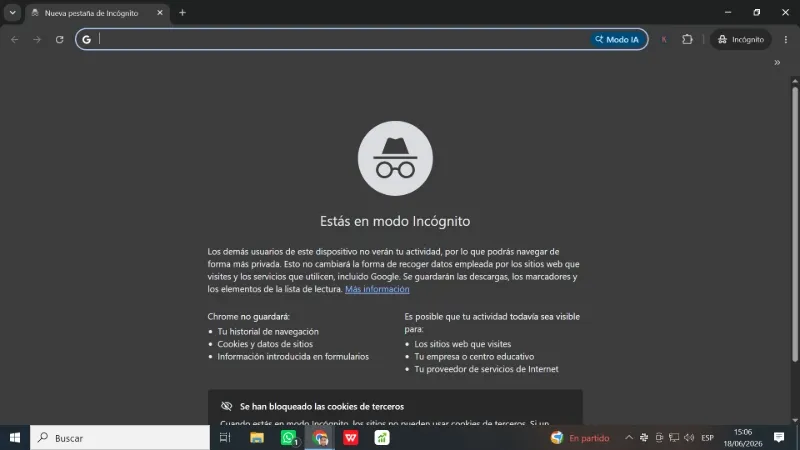Open the network tray icon
Screen dimensions: 800x450
pyautogui.click(x=674, y=438)
